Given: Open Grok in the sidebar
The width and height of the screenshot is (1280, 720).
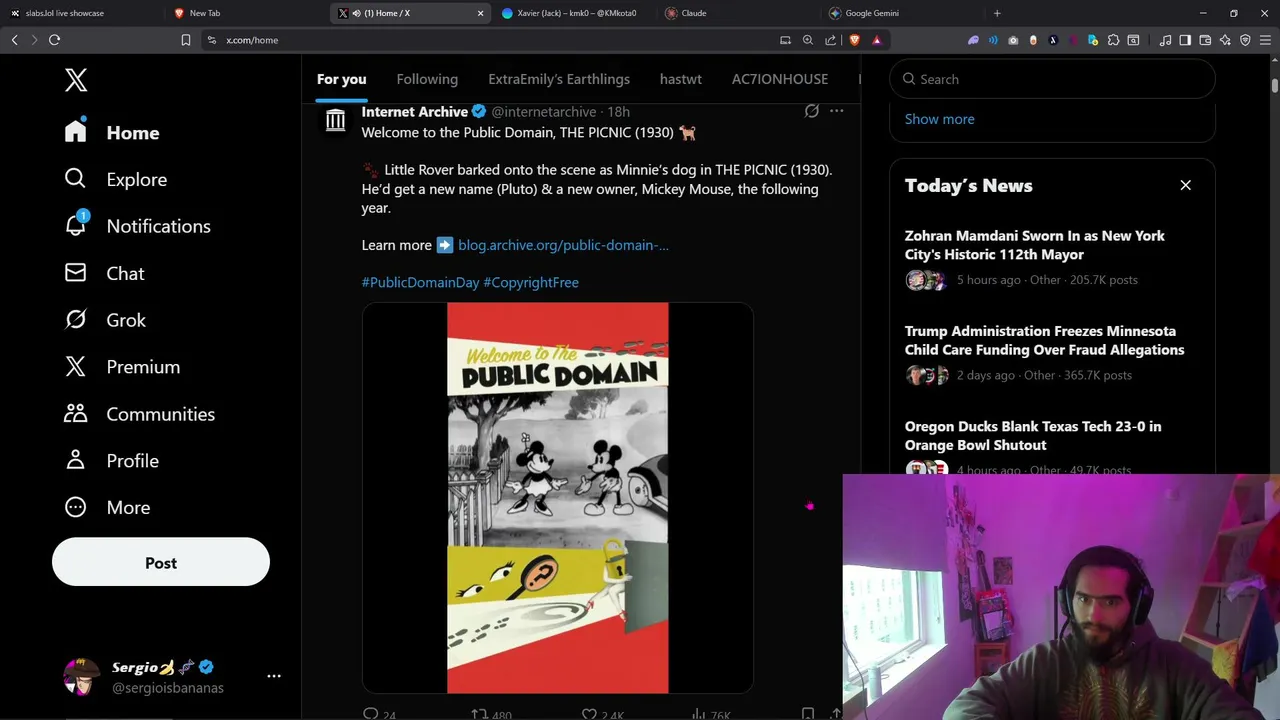Looking at the screenshot, I should (105, 320).
